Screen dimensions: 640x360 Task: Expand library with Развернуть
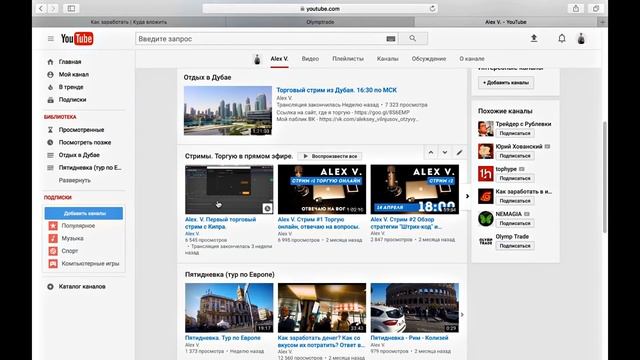(75, 180)
